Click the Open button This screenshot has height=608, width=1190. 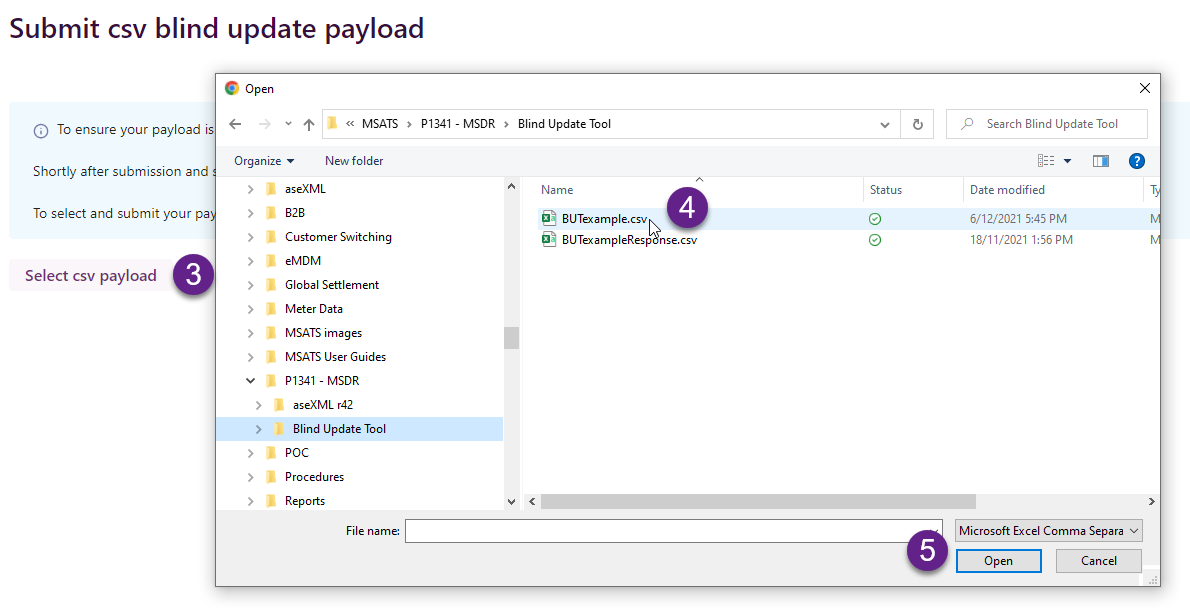(x=998, y=561)
